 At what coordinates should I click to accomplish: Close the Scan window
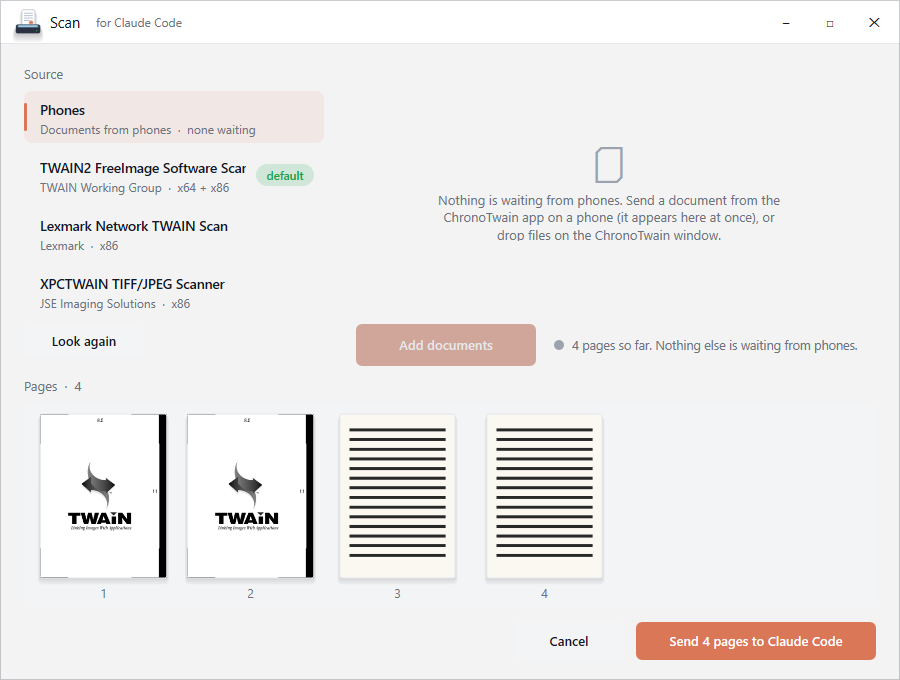coord(874,22)
